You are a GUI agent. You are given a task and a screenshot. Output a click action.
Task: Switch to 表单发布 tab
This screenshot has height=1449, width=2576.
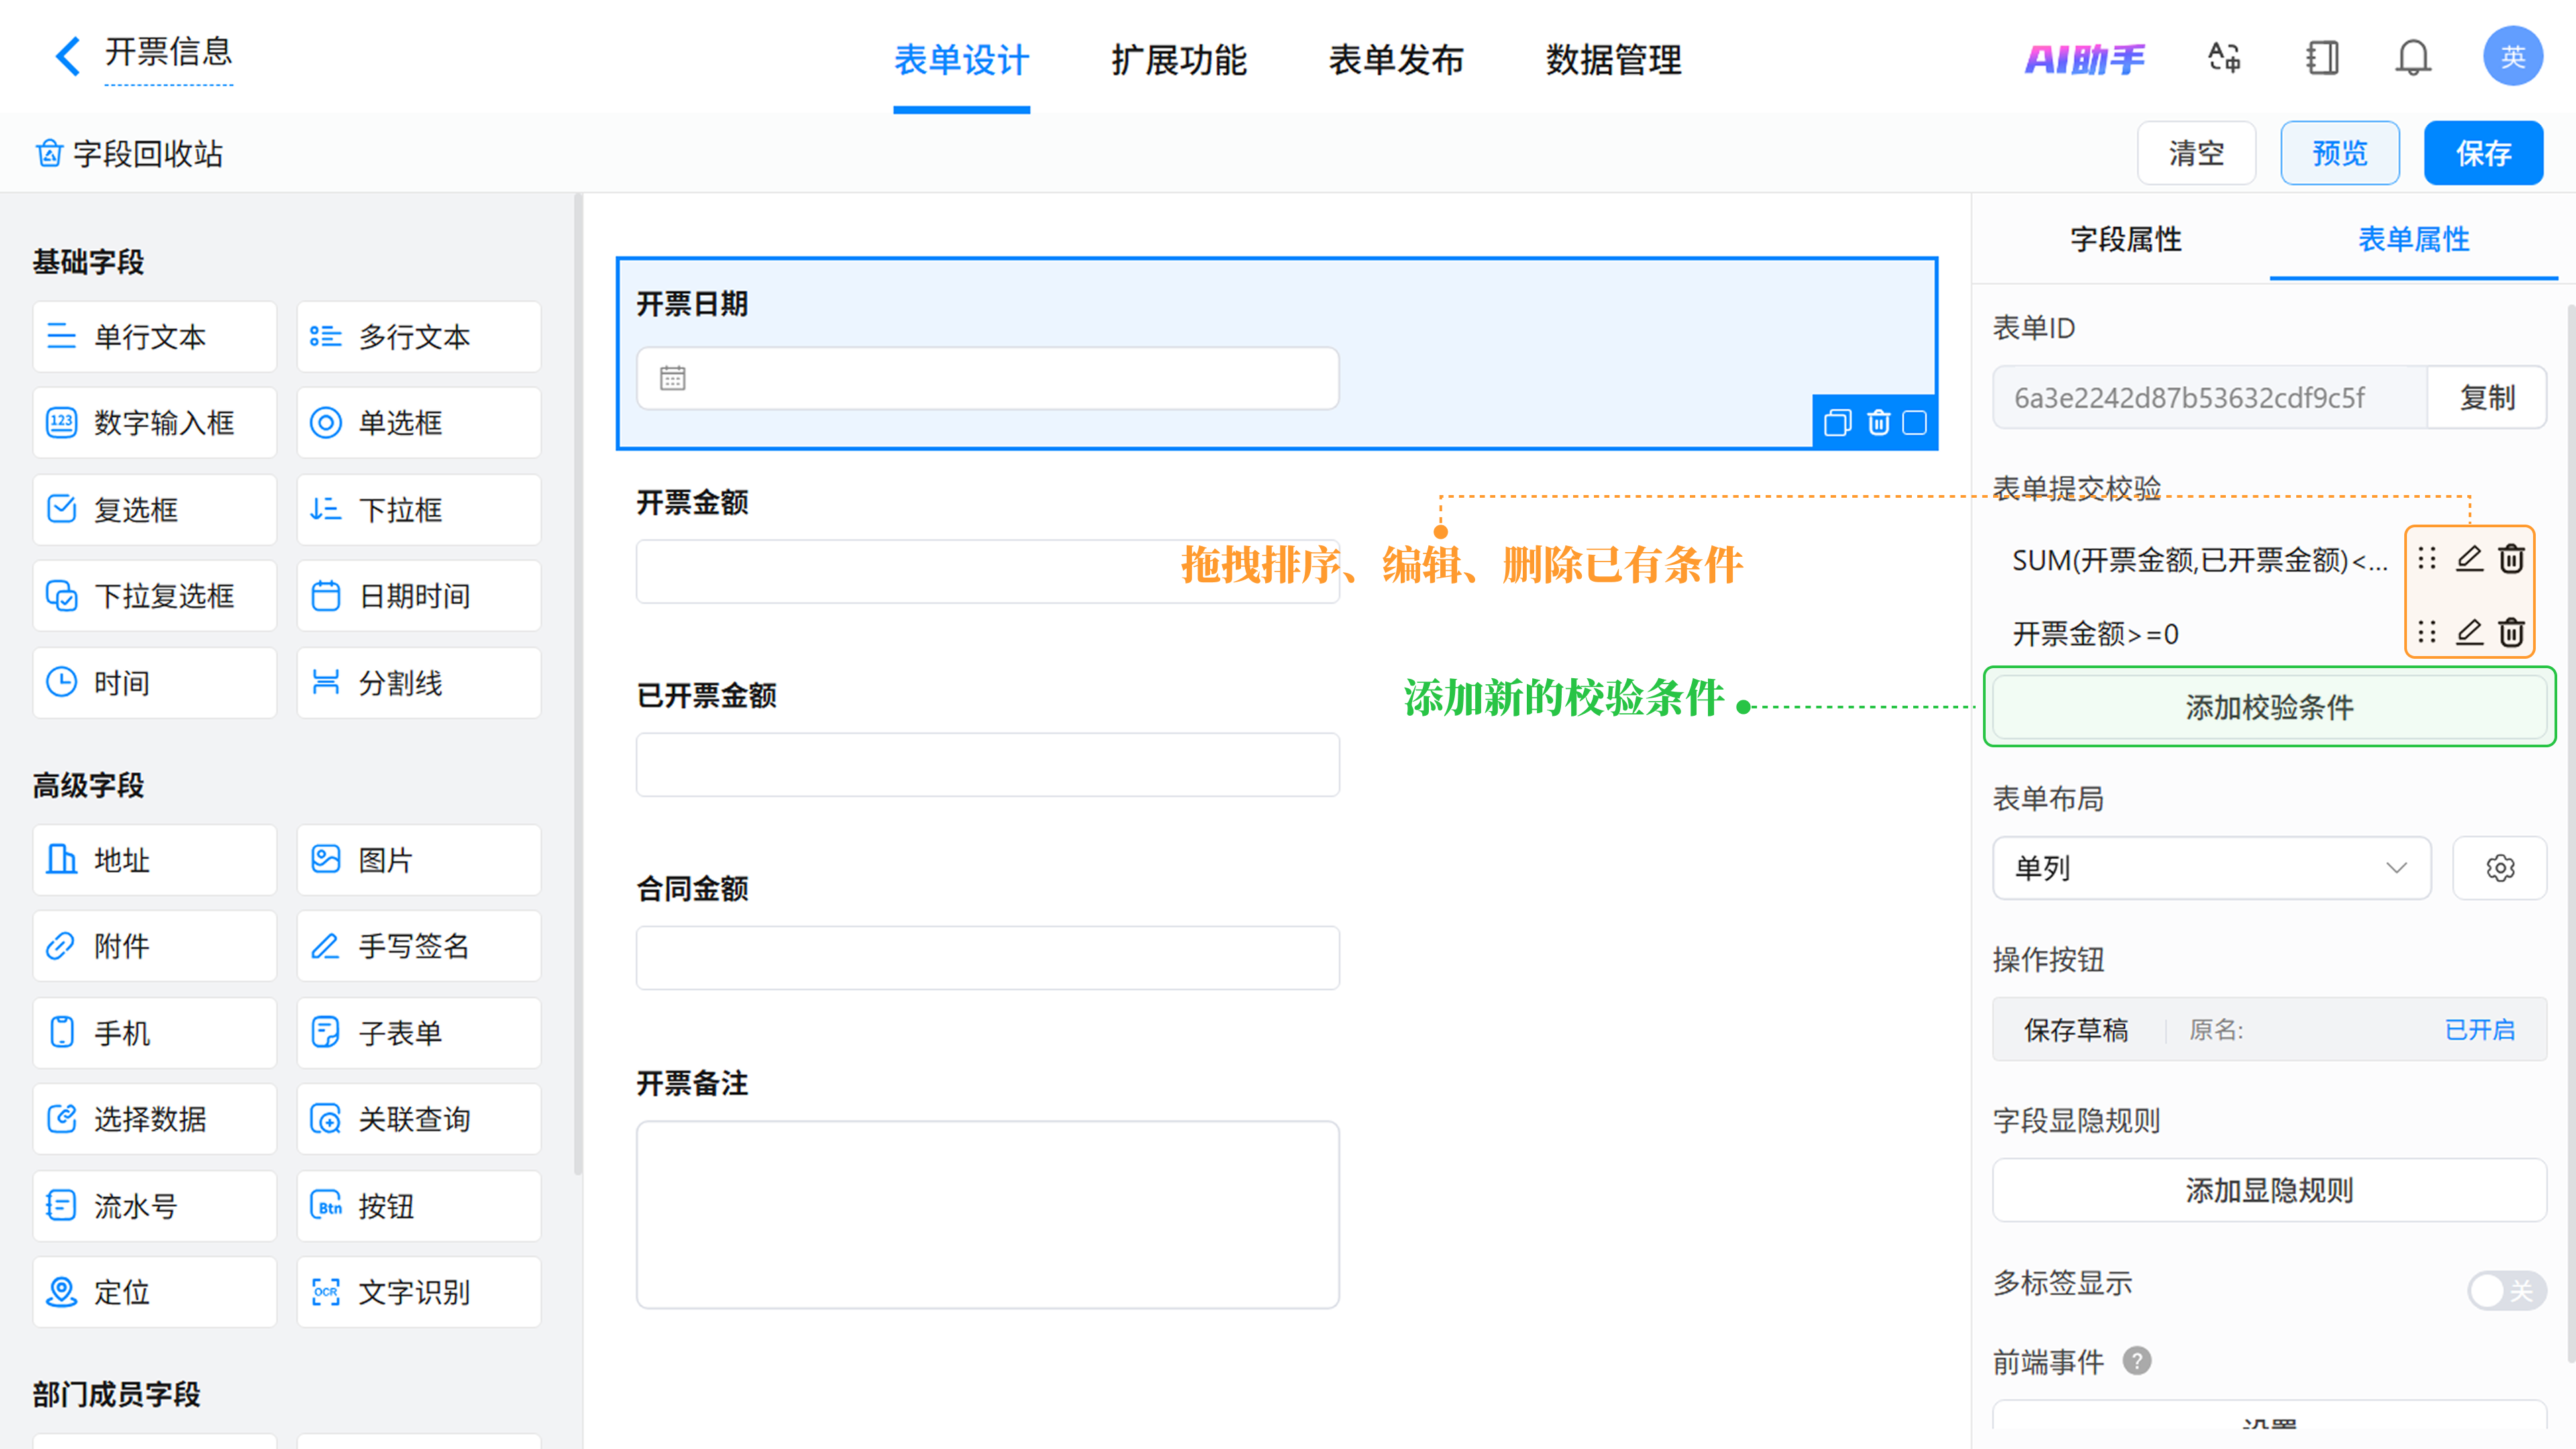pos(1396,60)
